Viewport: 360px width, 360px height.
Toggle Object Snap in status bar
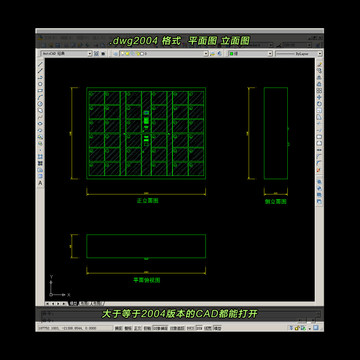[158, 328]
